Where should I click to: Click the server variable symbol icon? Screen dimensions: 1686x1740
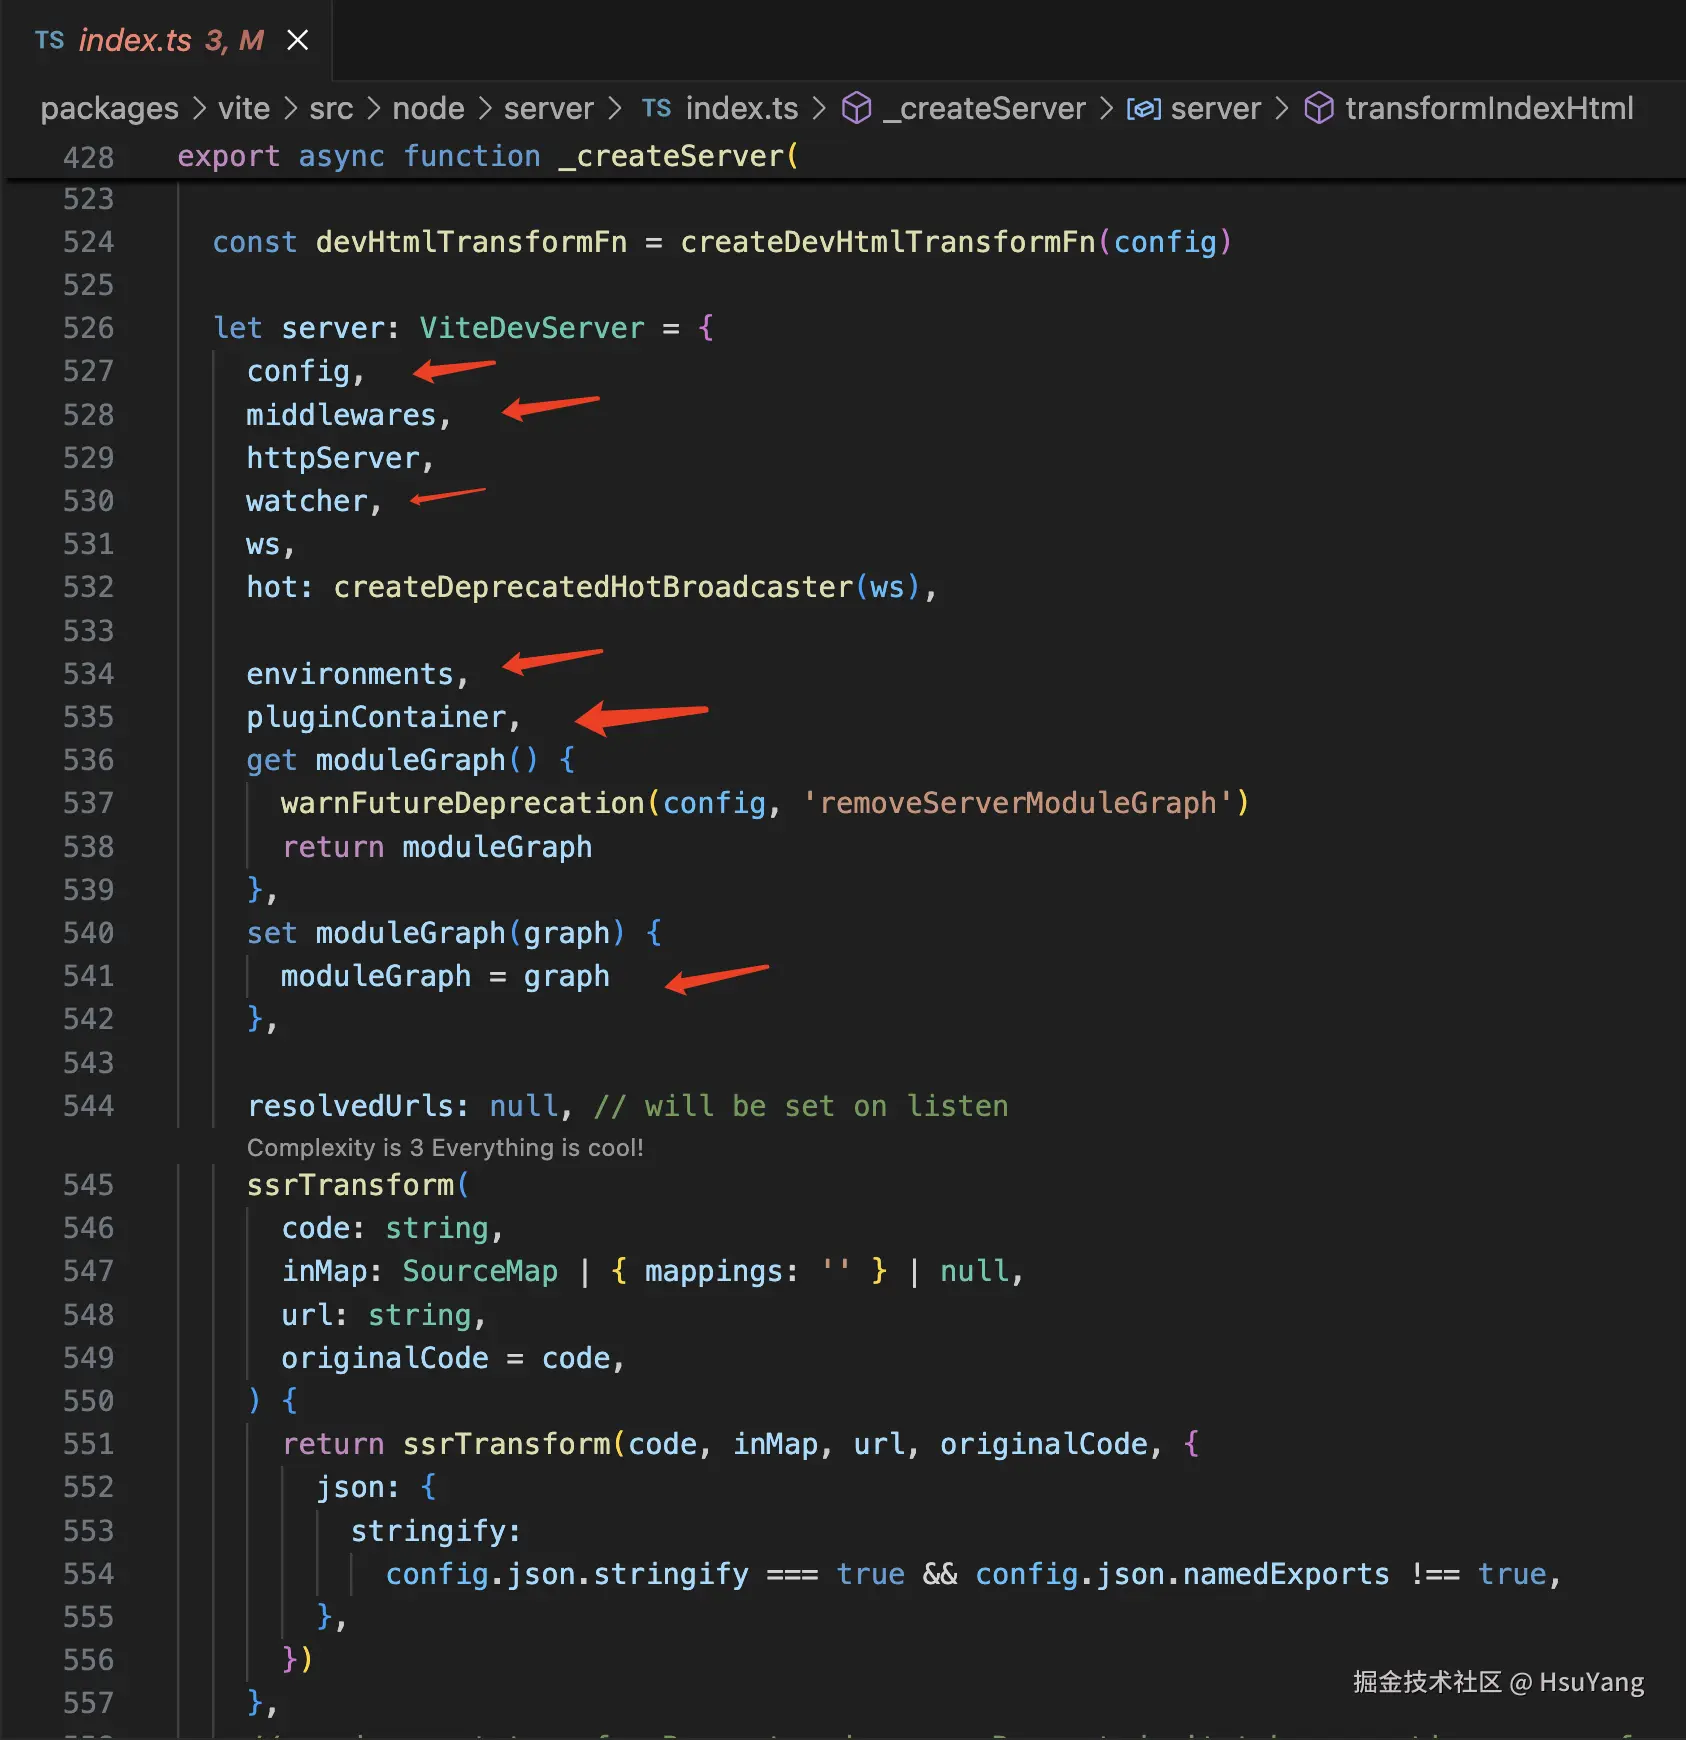(x=1144, y=108)
